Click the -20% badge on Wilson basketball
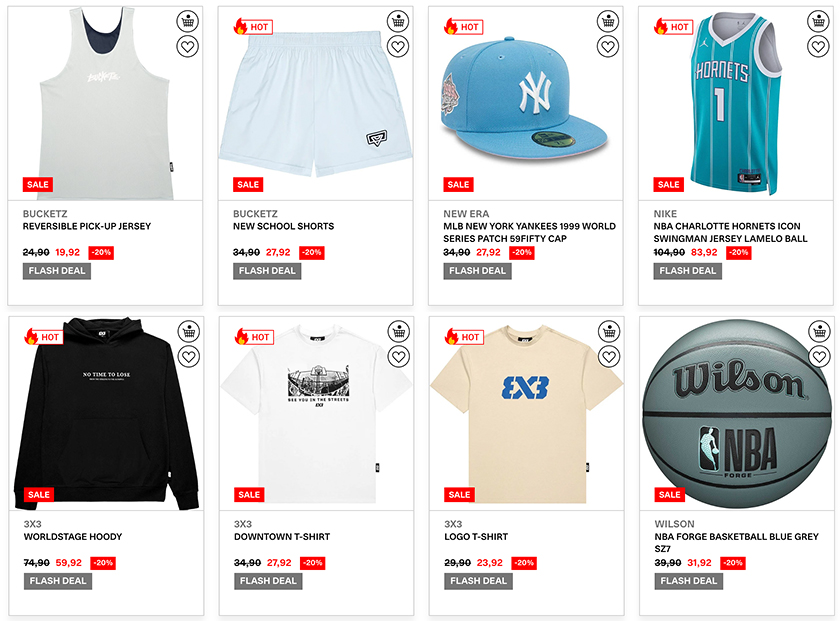Image resolution: width=840 pixels, height=621 pixels. coord(733,563)
